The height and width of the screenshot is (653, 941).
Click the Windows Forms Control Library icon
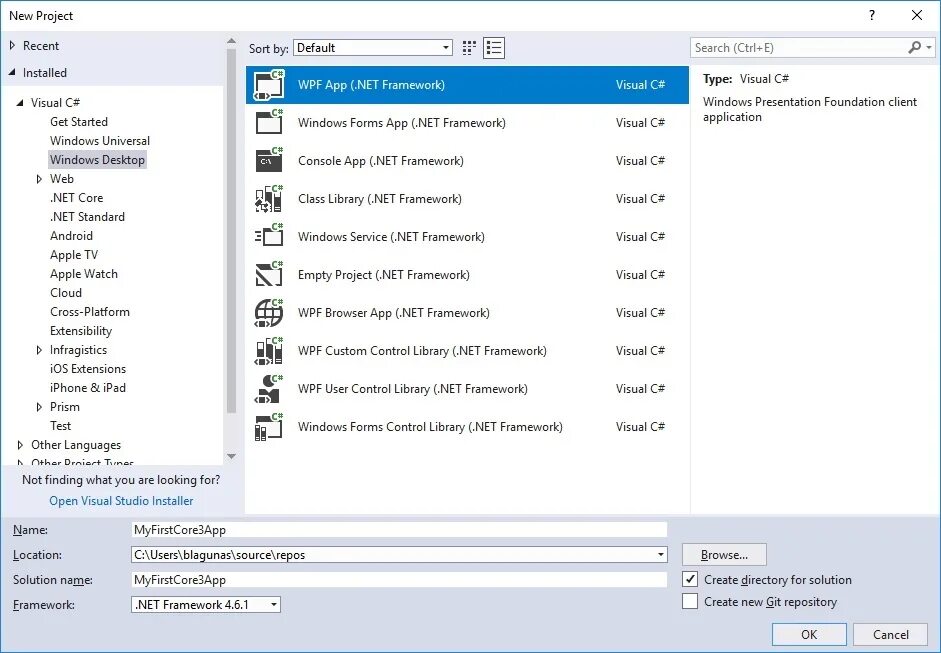(x=268, y=427)
